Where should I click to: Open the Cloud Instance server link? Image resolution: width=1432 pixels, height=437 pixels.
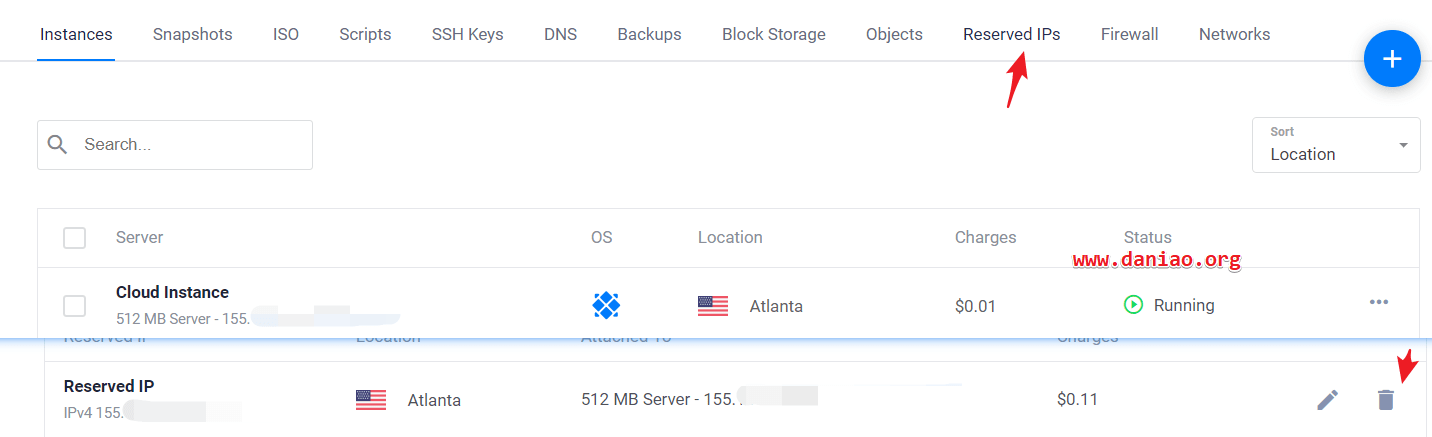click(172, 292)
